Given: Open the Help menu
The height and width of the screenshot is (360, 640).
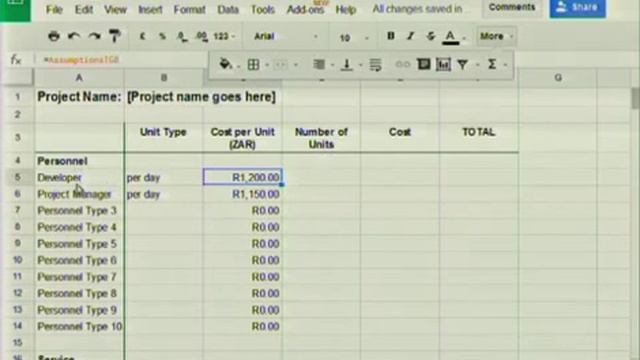Looking at the screenshot, I should (x=346, y=9).
